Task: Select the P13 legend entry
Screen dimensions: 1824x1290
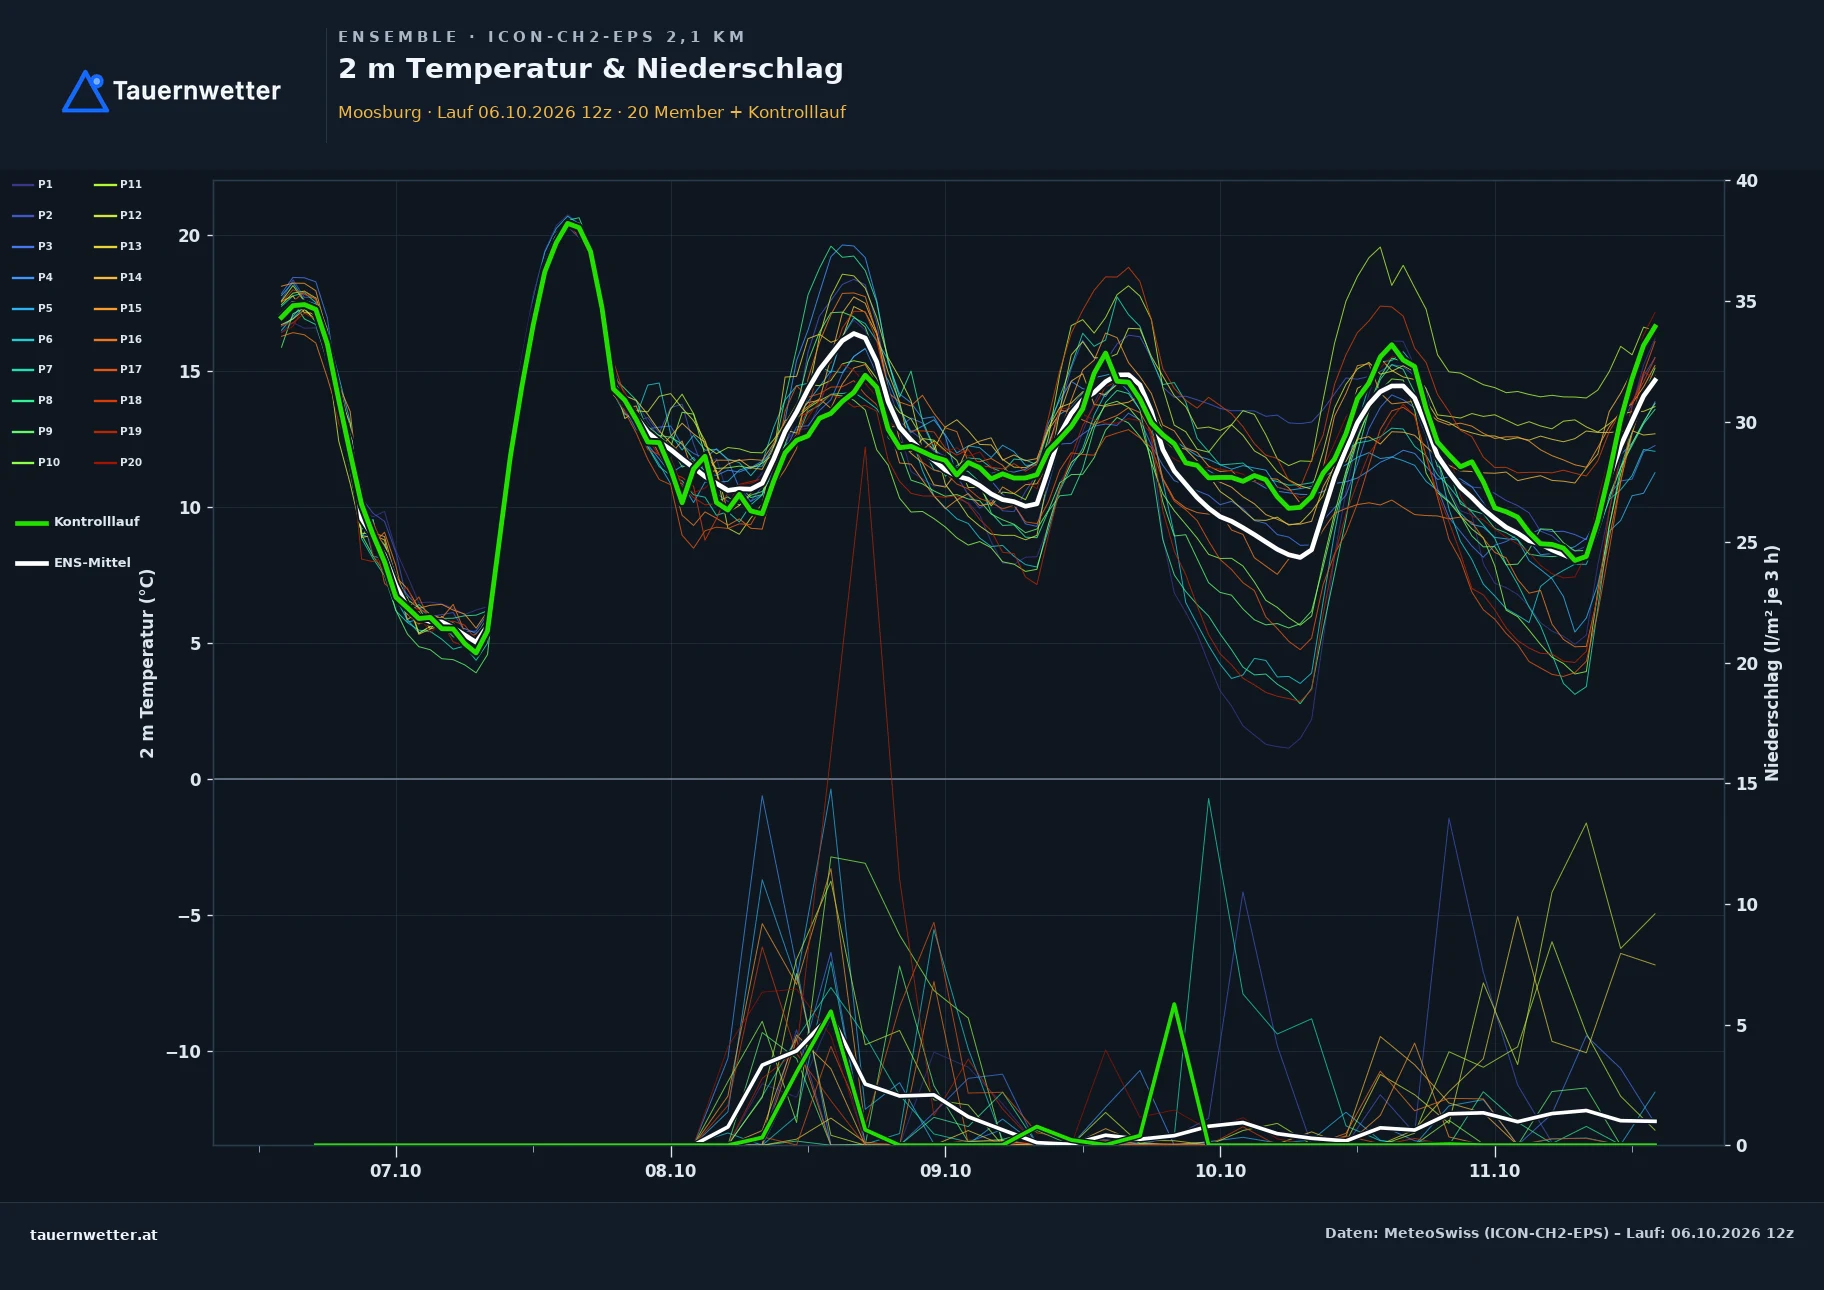Action: click(x=118, y=246)
